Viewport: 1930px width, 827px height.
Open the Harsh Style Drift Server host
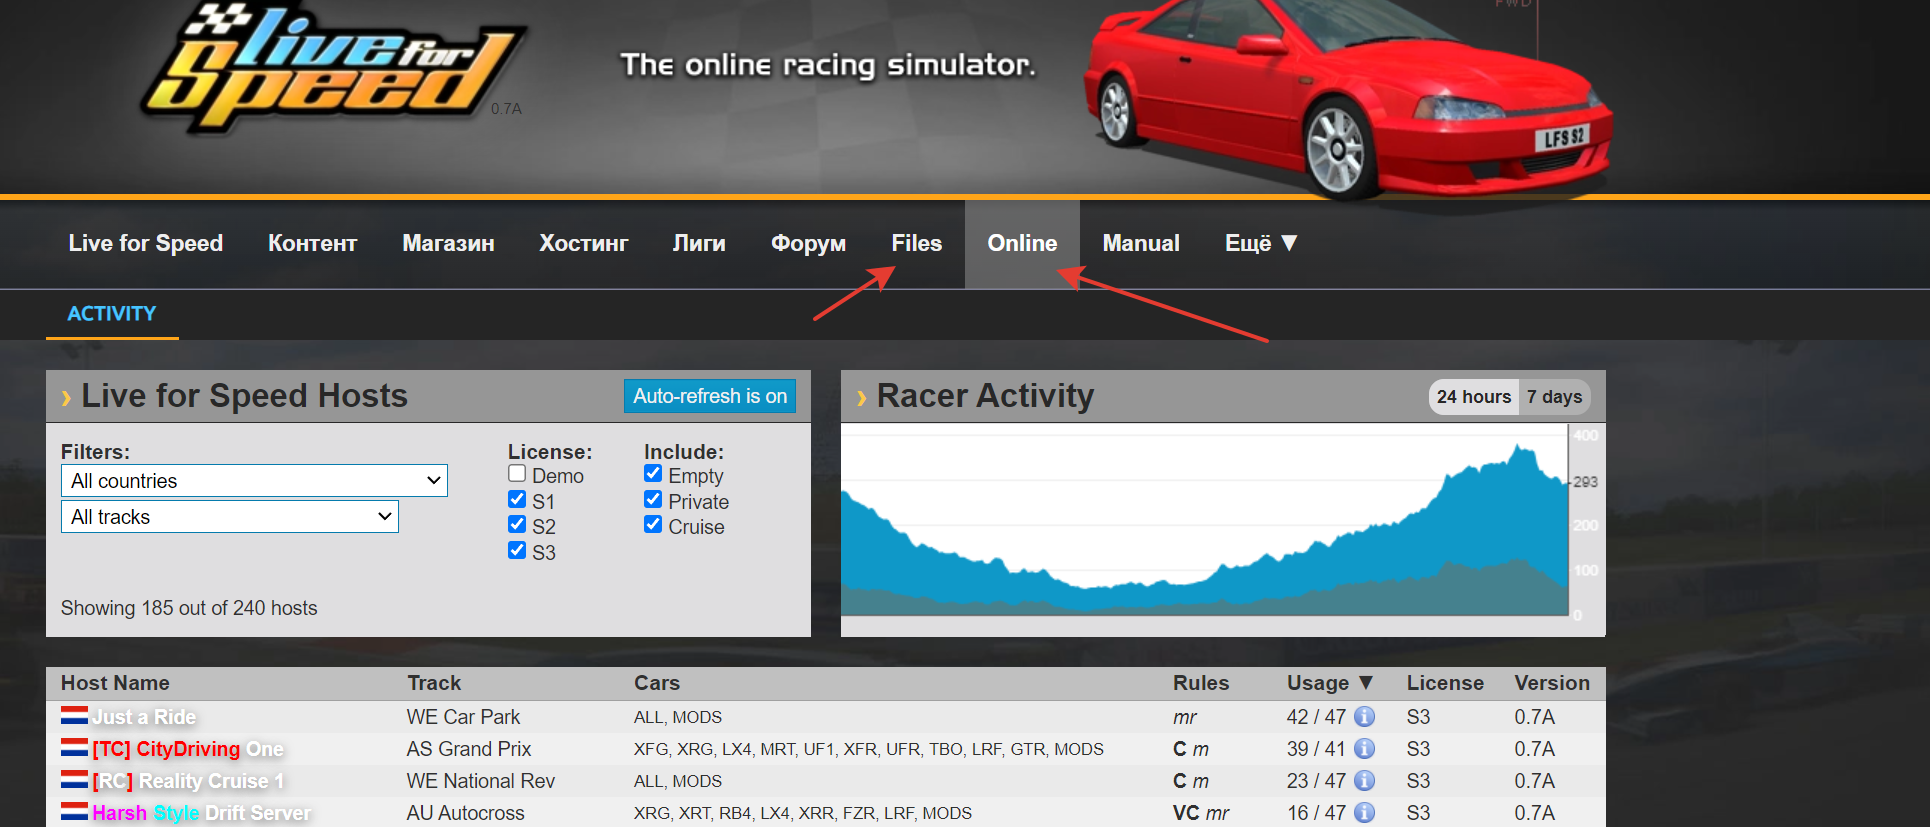pyautogui.click(x=201, y=813)
